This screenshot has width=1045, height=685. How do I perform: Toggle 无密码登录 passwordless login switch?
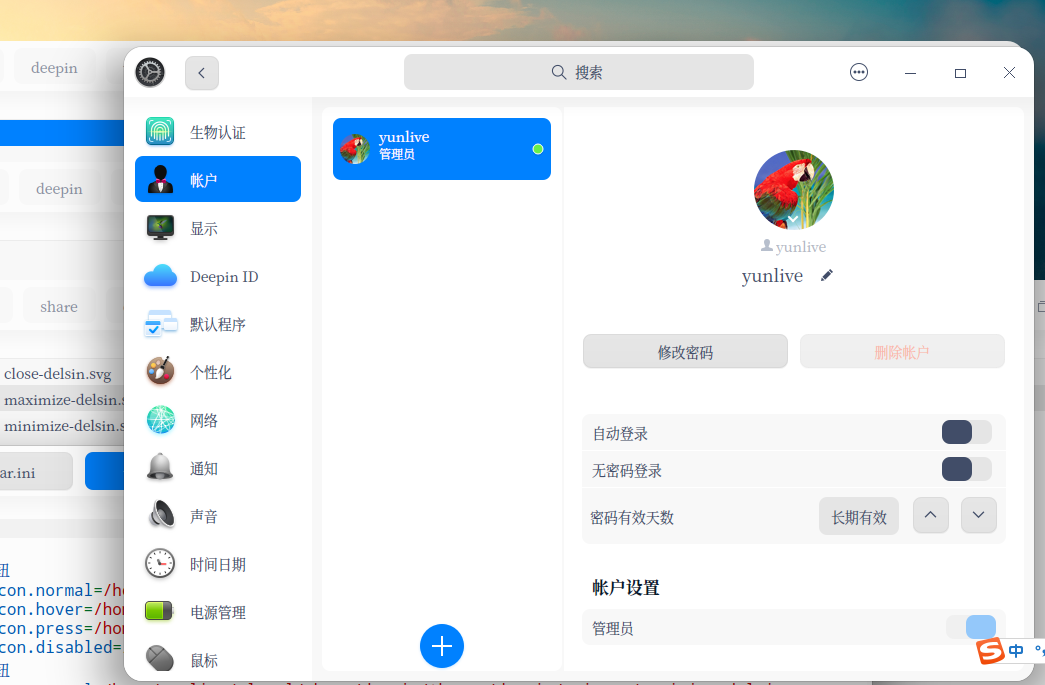coord(966,469)
